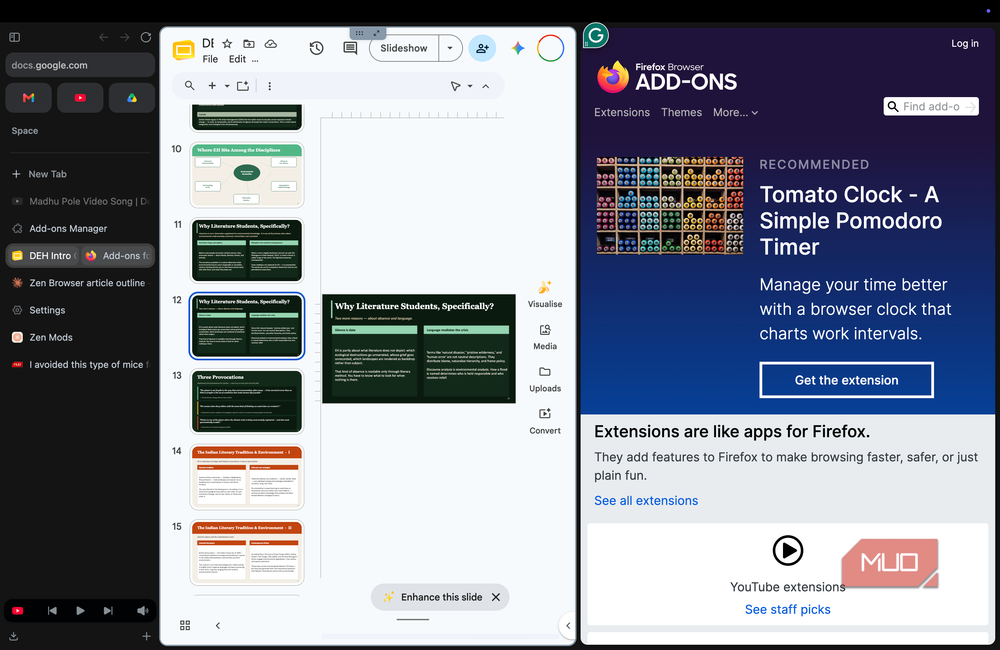Expand the Slideshow options dropdown arrow
The height and width of the screenshot is (650, 1000).
450,48
